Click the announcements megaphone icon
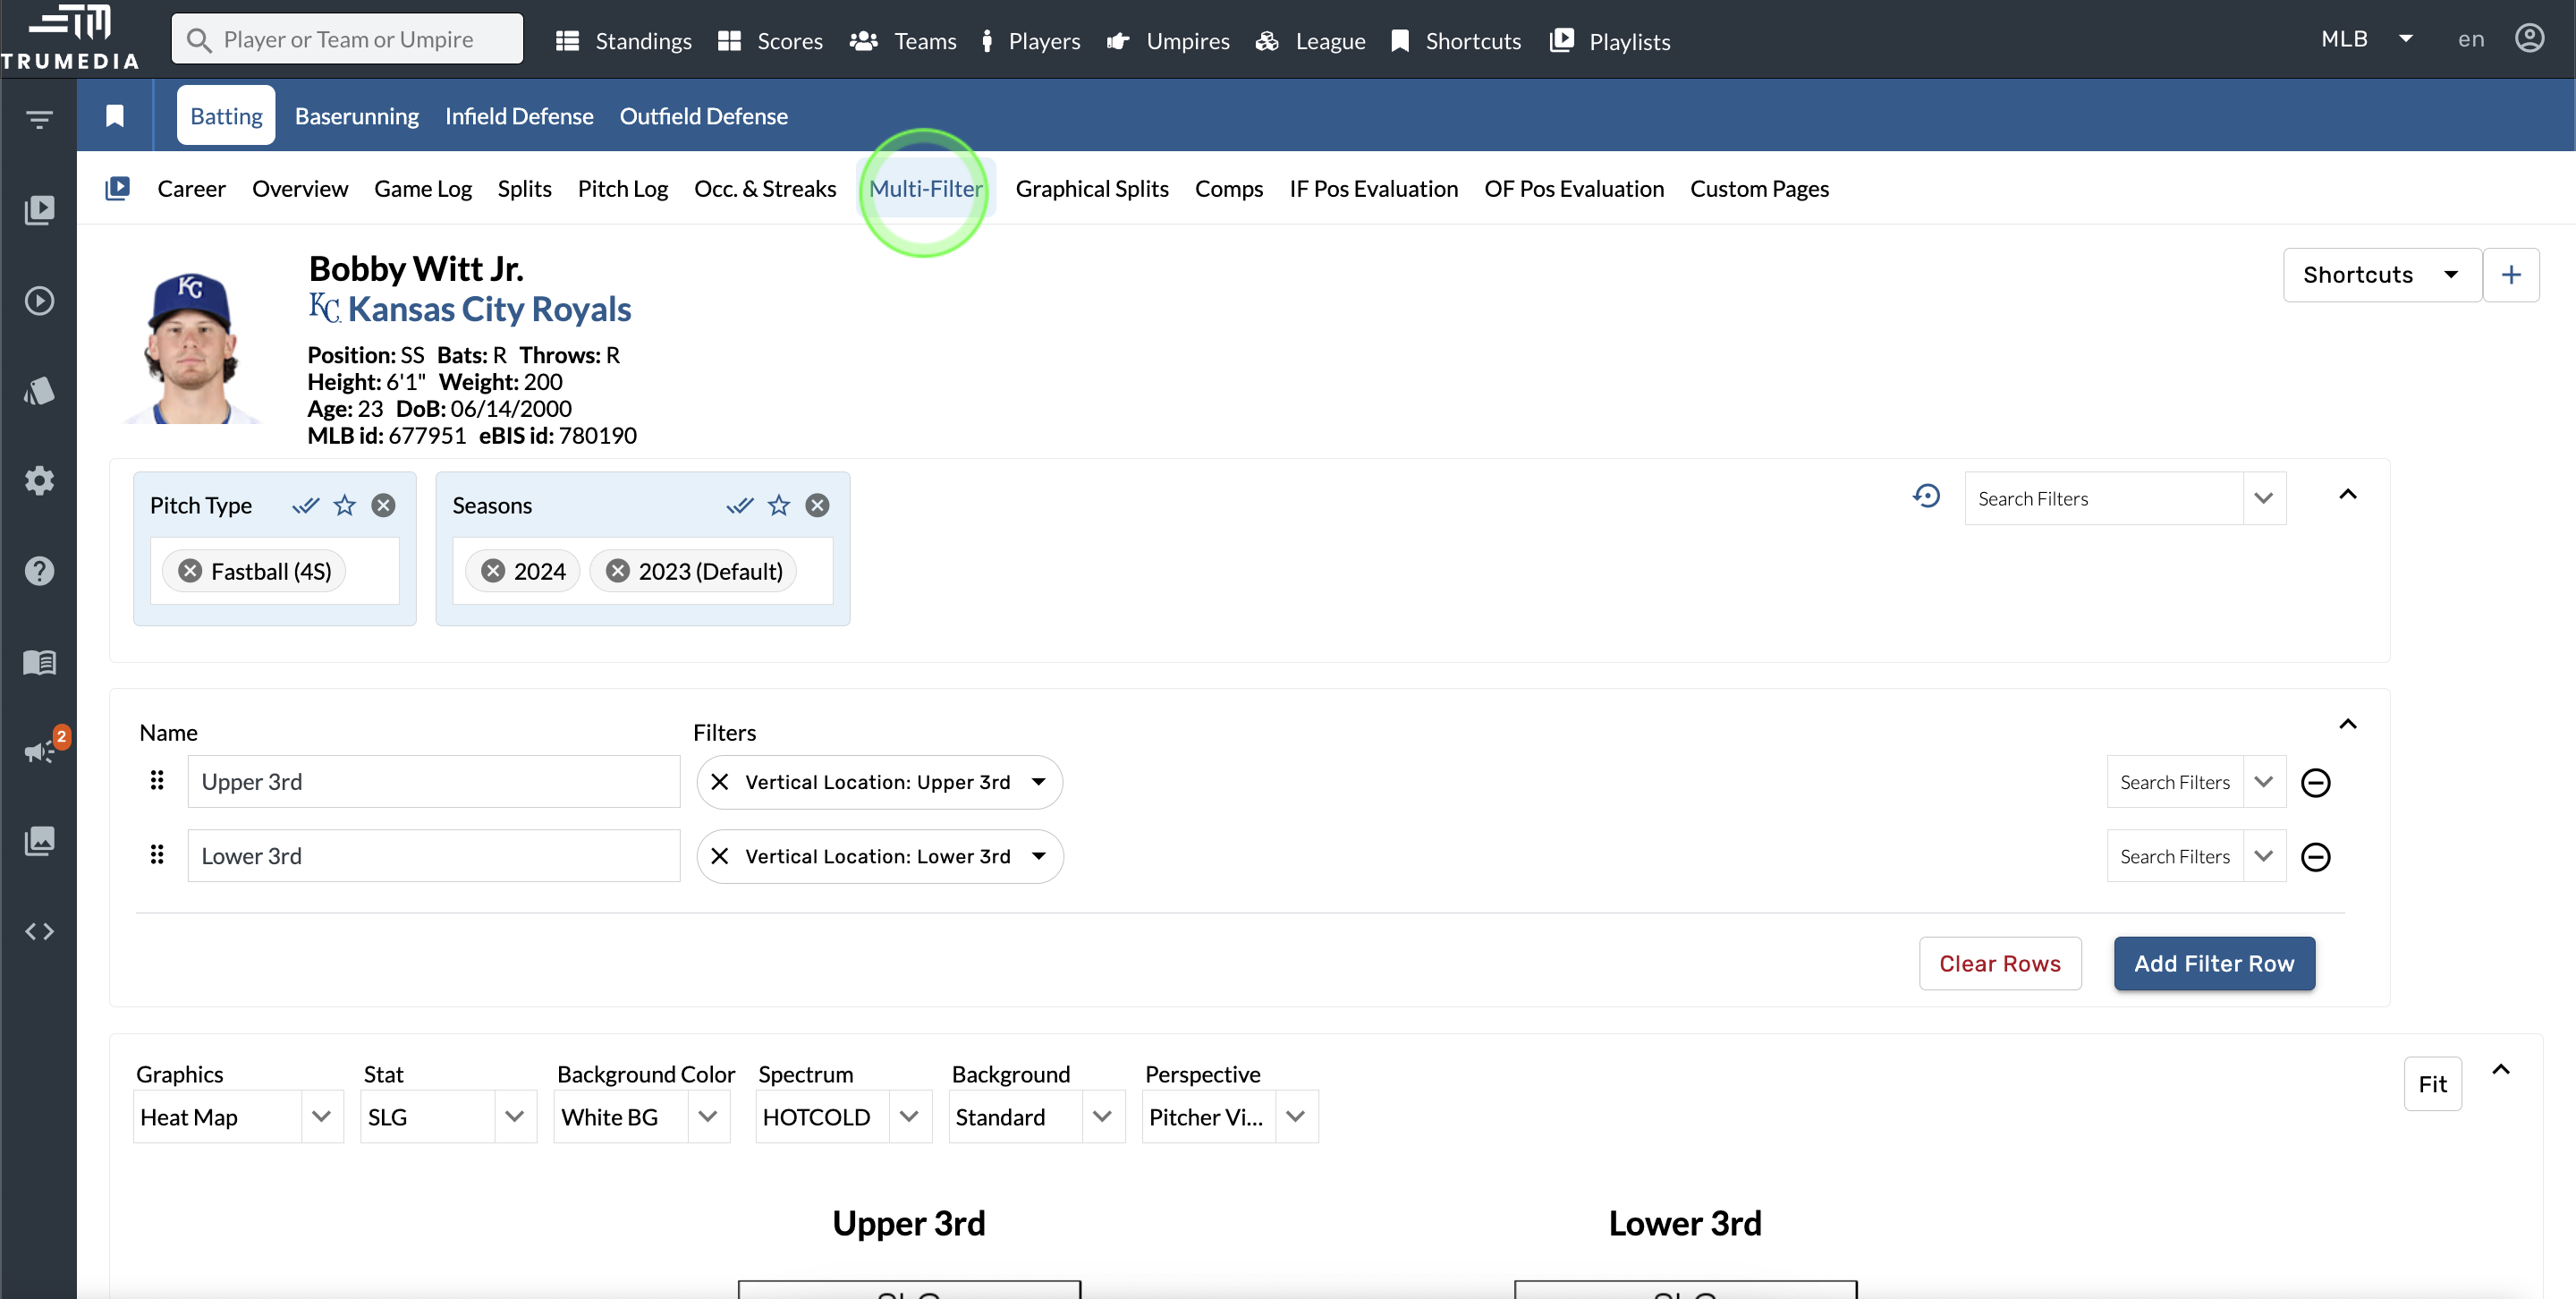The image size is (2576, 1299). click(x=39, y=751)
